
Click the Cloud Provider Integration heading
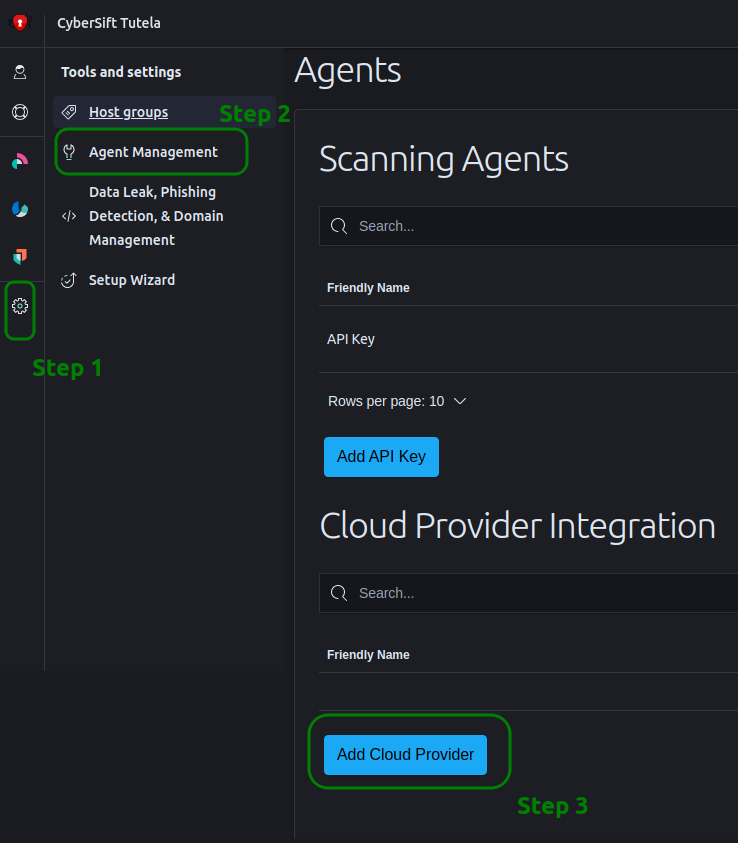point(518,525)
